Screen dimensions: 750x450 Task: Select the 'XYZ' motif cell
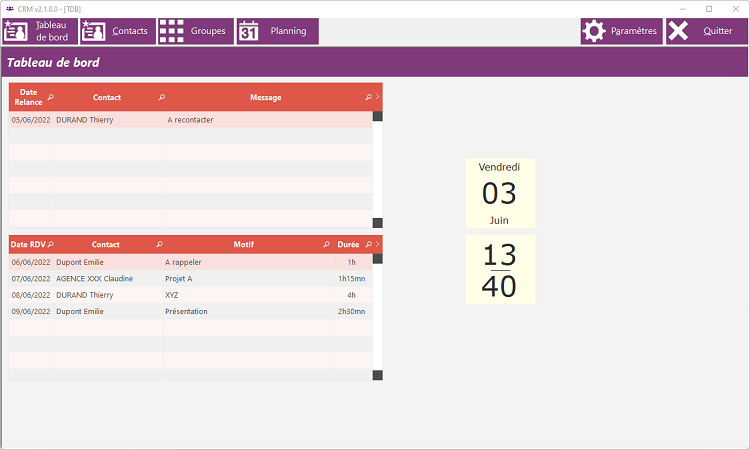247,295
